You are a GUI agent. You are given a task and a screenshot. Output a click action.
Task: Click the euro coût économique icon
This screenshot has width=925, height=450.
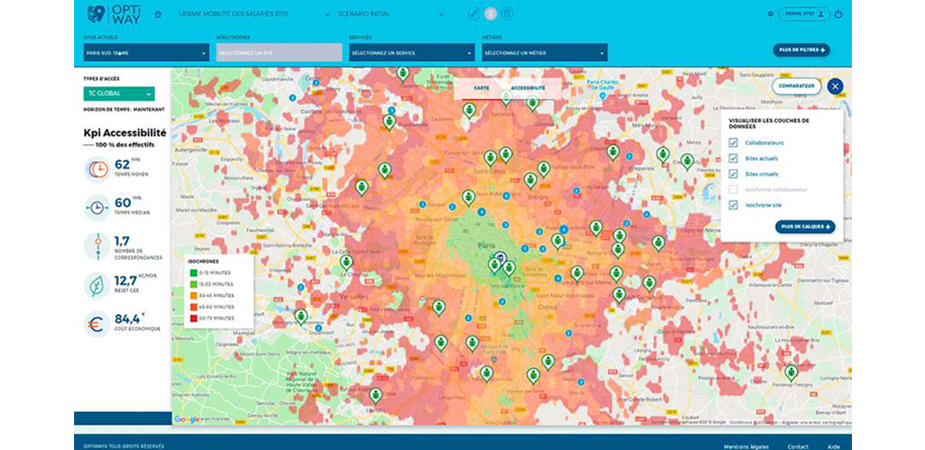97,324
